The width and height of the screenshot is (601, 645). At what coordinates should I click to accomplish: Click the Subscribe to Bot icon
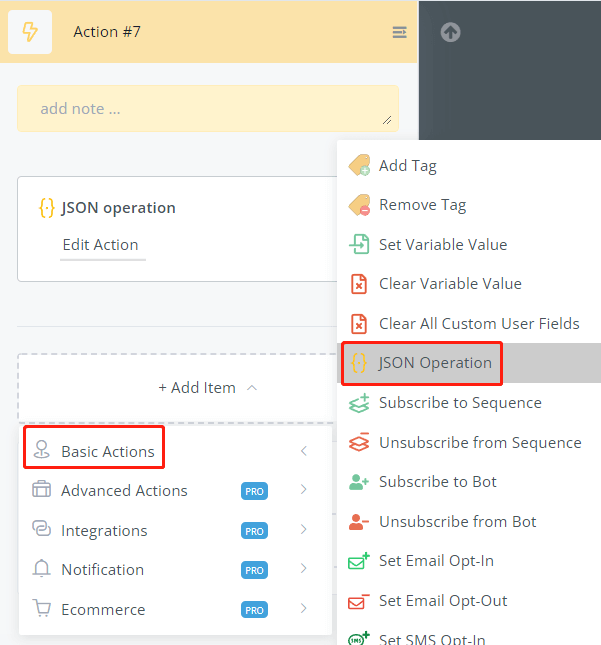pyautogui.click(x=359, y=482)
